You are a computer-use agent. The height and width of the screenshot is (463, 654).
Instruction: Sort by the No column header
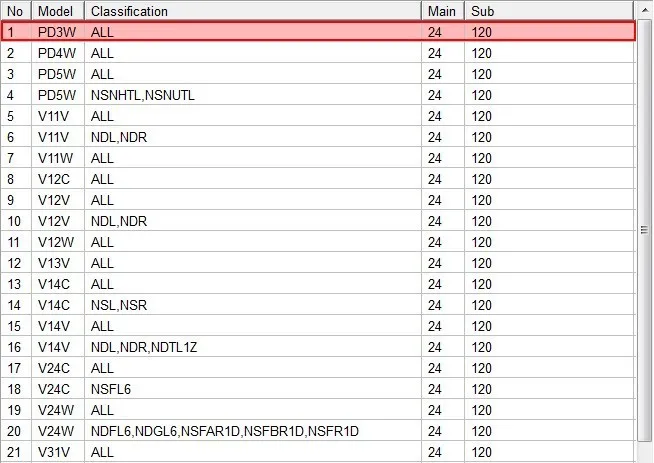[16, 11]
